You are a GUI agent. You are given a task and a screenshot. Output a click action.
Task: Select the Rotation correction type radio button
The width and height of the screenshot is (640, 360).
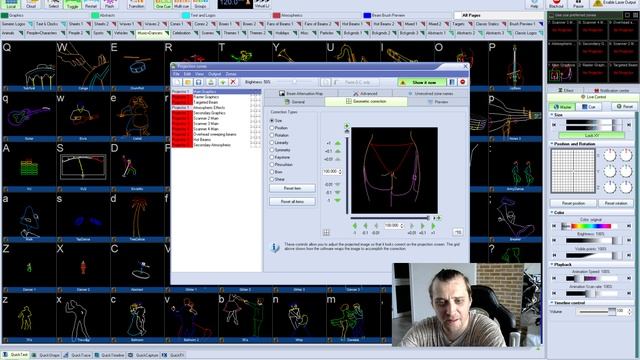click(x=272, y=135)
